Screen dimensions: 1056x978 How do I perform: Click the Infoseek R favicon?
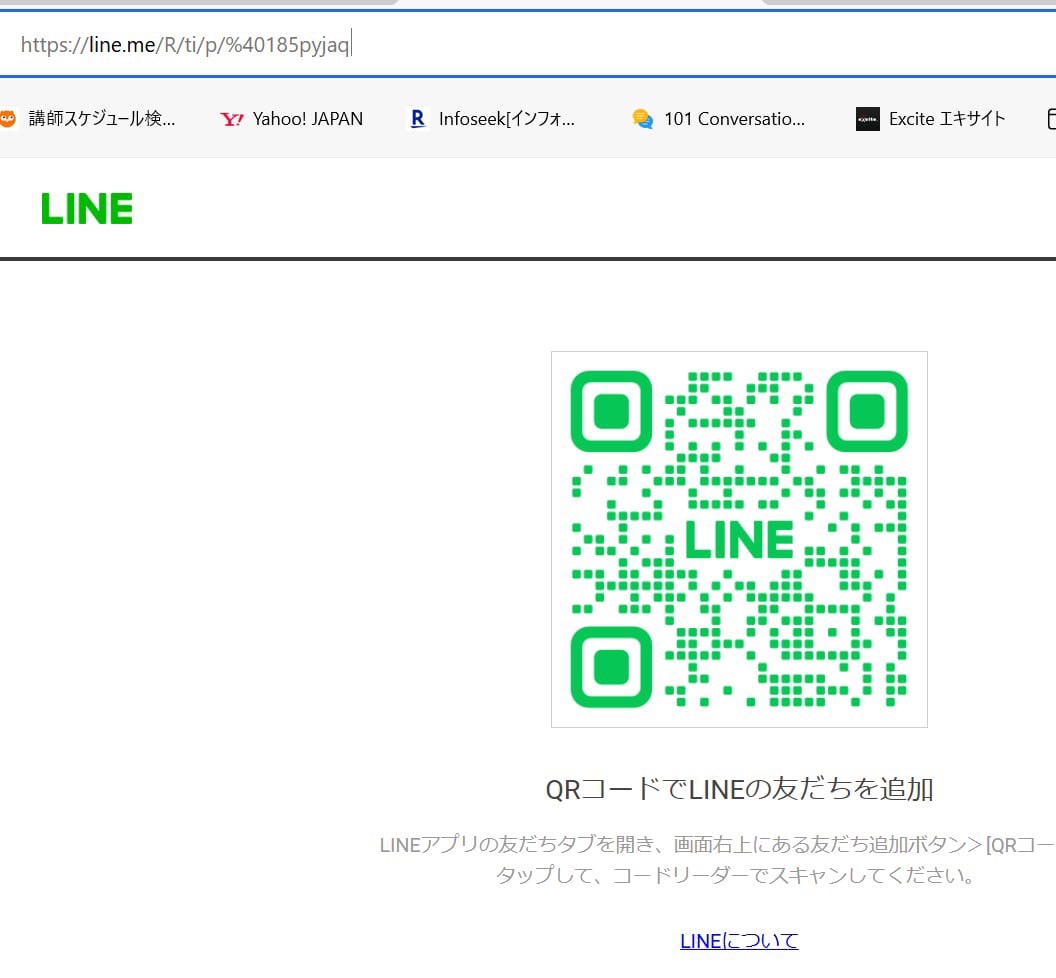point(418,119)
